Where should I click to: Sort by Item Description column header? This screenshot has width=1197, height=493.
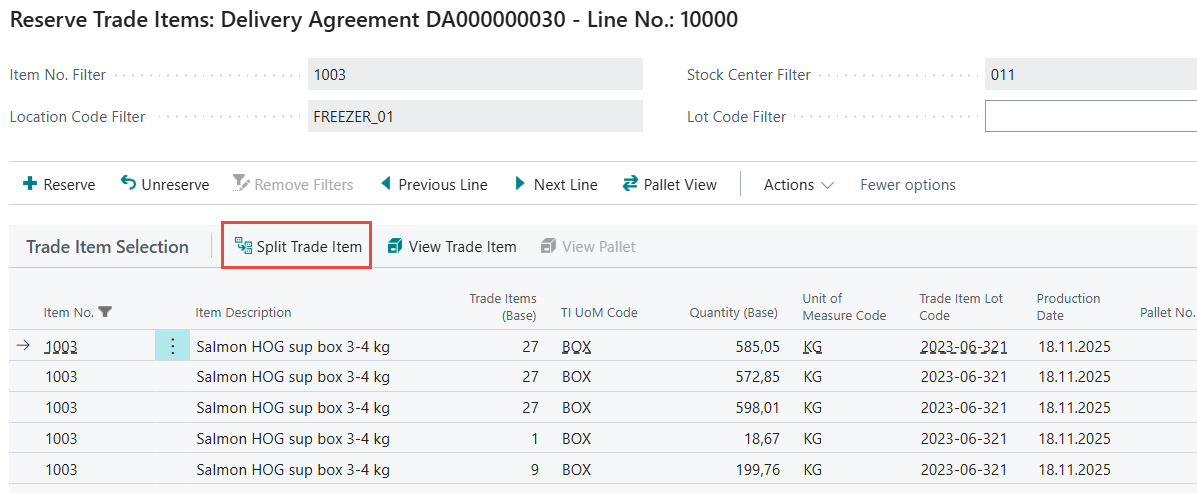[x=243, y=313]
